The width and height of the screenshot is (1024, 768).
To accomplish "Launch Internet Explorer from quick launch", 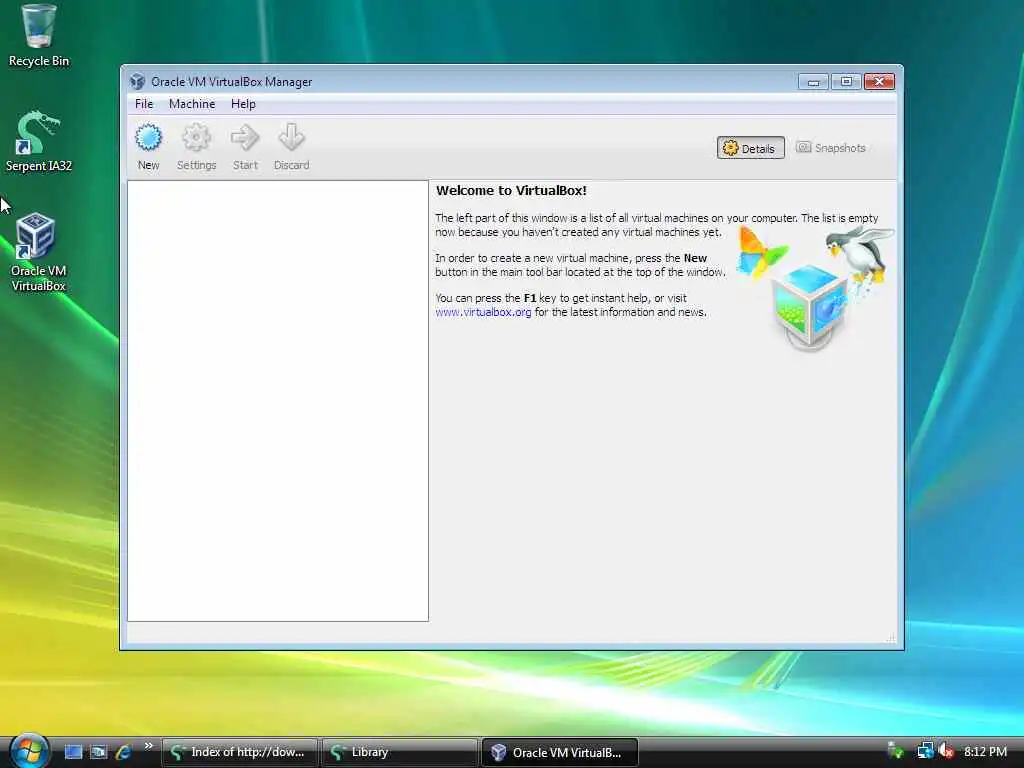I will 123,752.
